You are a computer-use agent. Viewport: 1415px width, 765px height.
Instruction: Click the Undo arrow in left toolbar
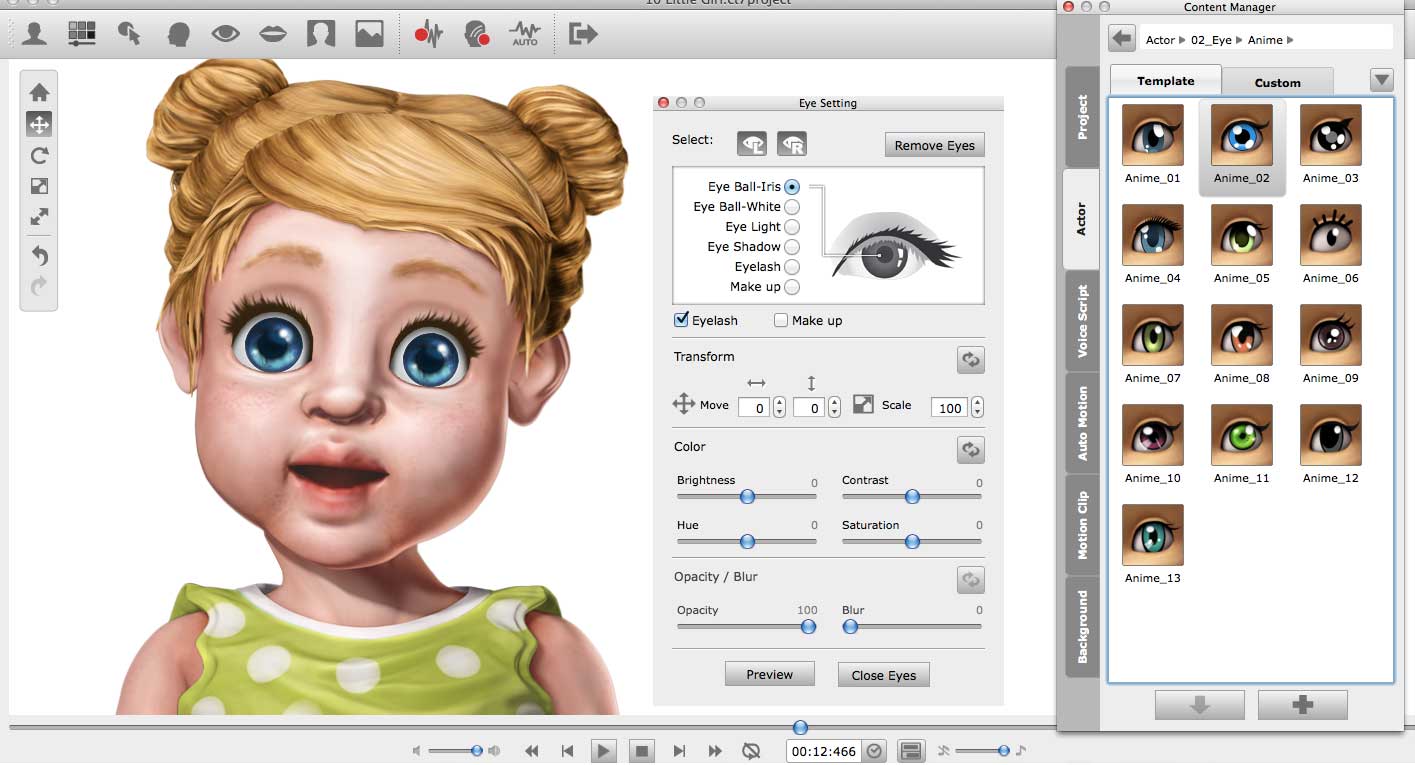tap(39, 255)
